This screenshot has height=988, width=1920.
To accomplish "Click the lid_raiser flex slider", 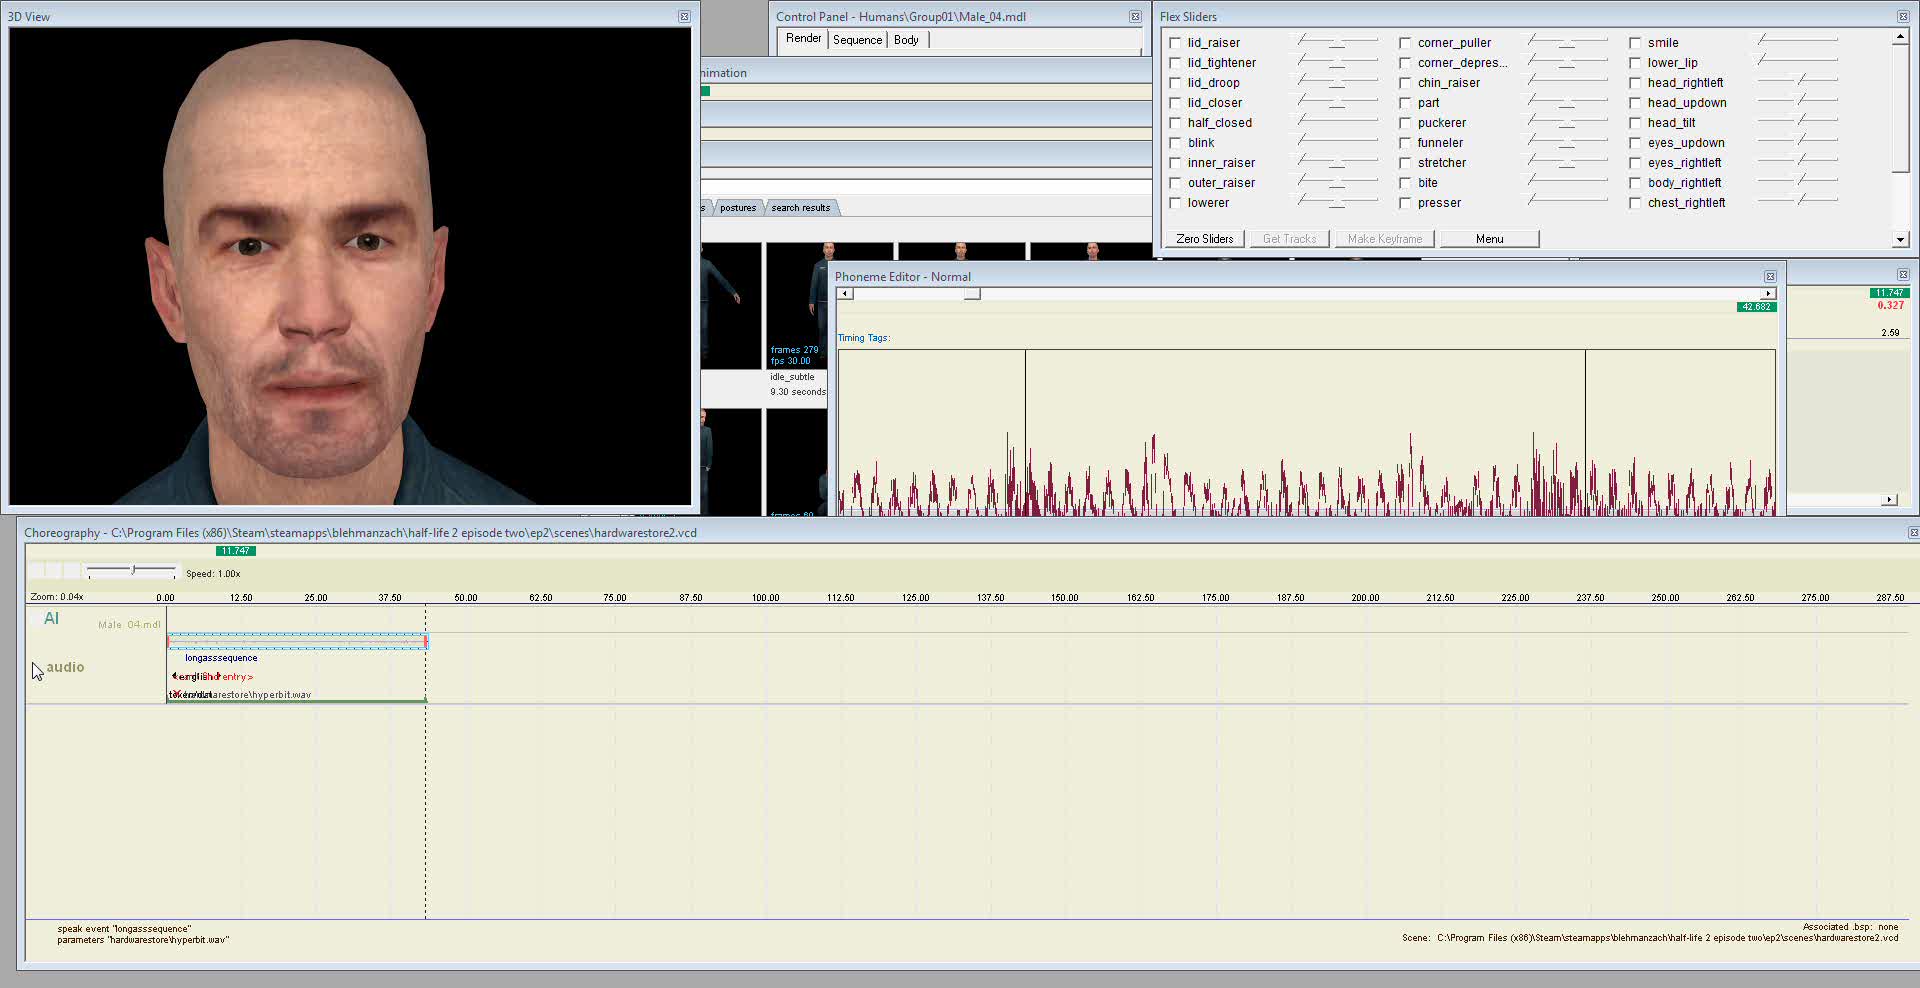I will pyautogui.click(x=1337, y=41).
